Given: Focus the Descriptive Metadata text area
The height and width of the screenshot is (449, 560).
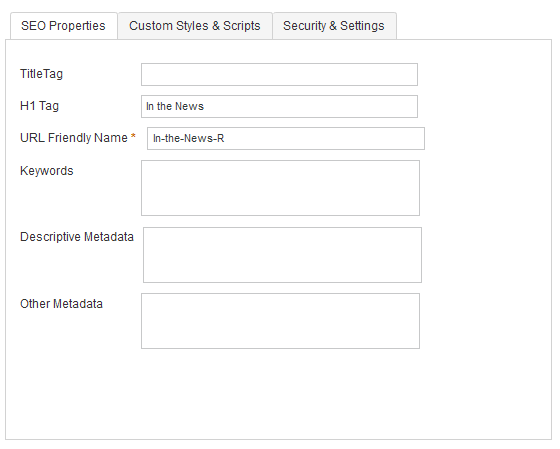Looking at the screenshot, I should [x=282, y=255].
